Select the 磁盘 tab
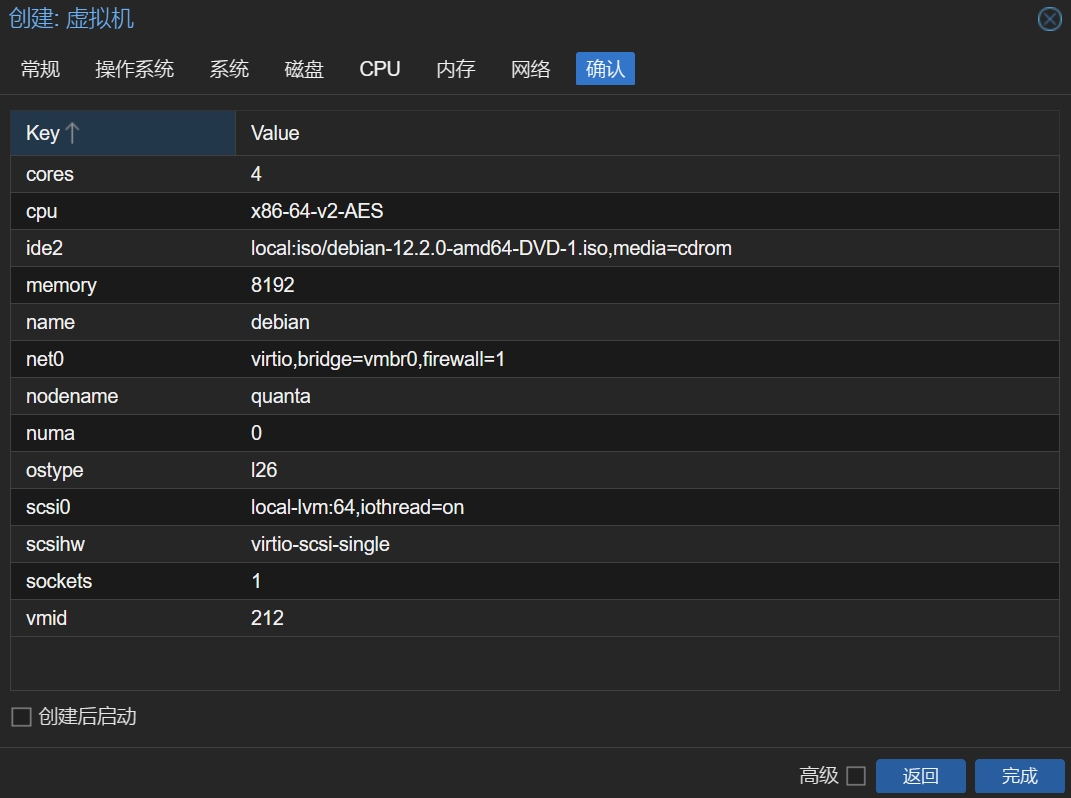Image resolution: width=1071 pixels, height=798 pixels. (304, 69)
